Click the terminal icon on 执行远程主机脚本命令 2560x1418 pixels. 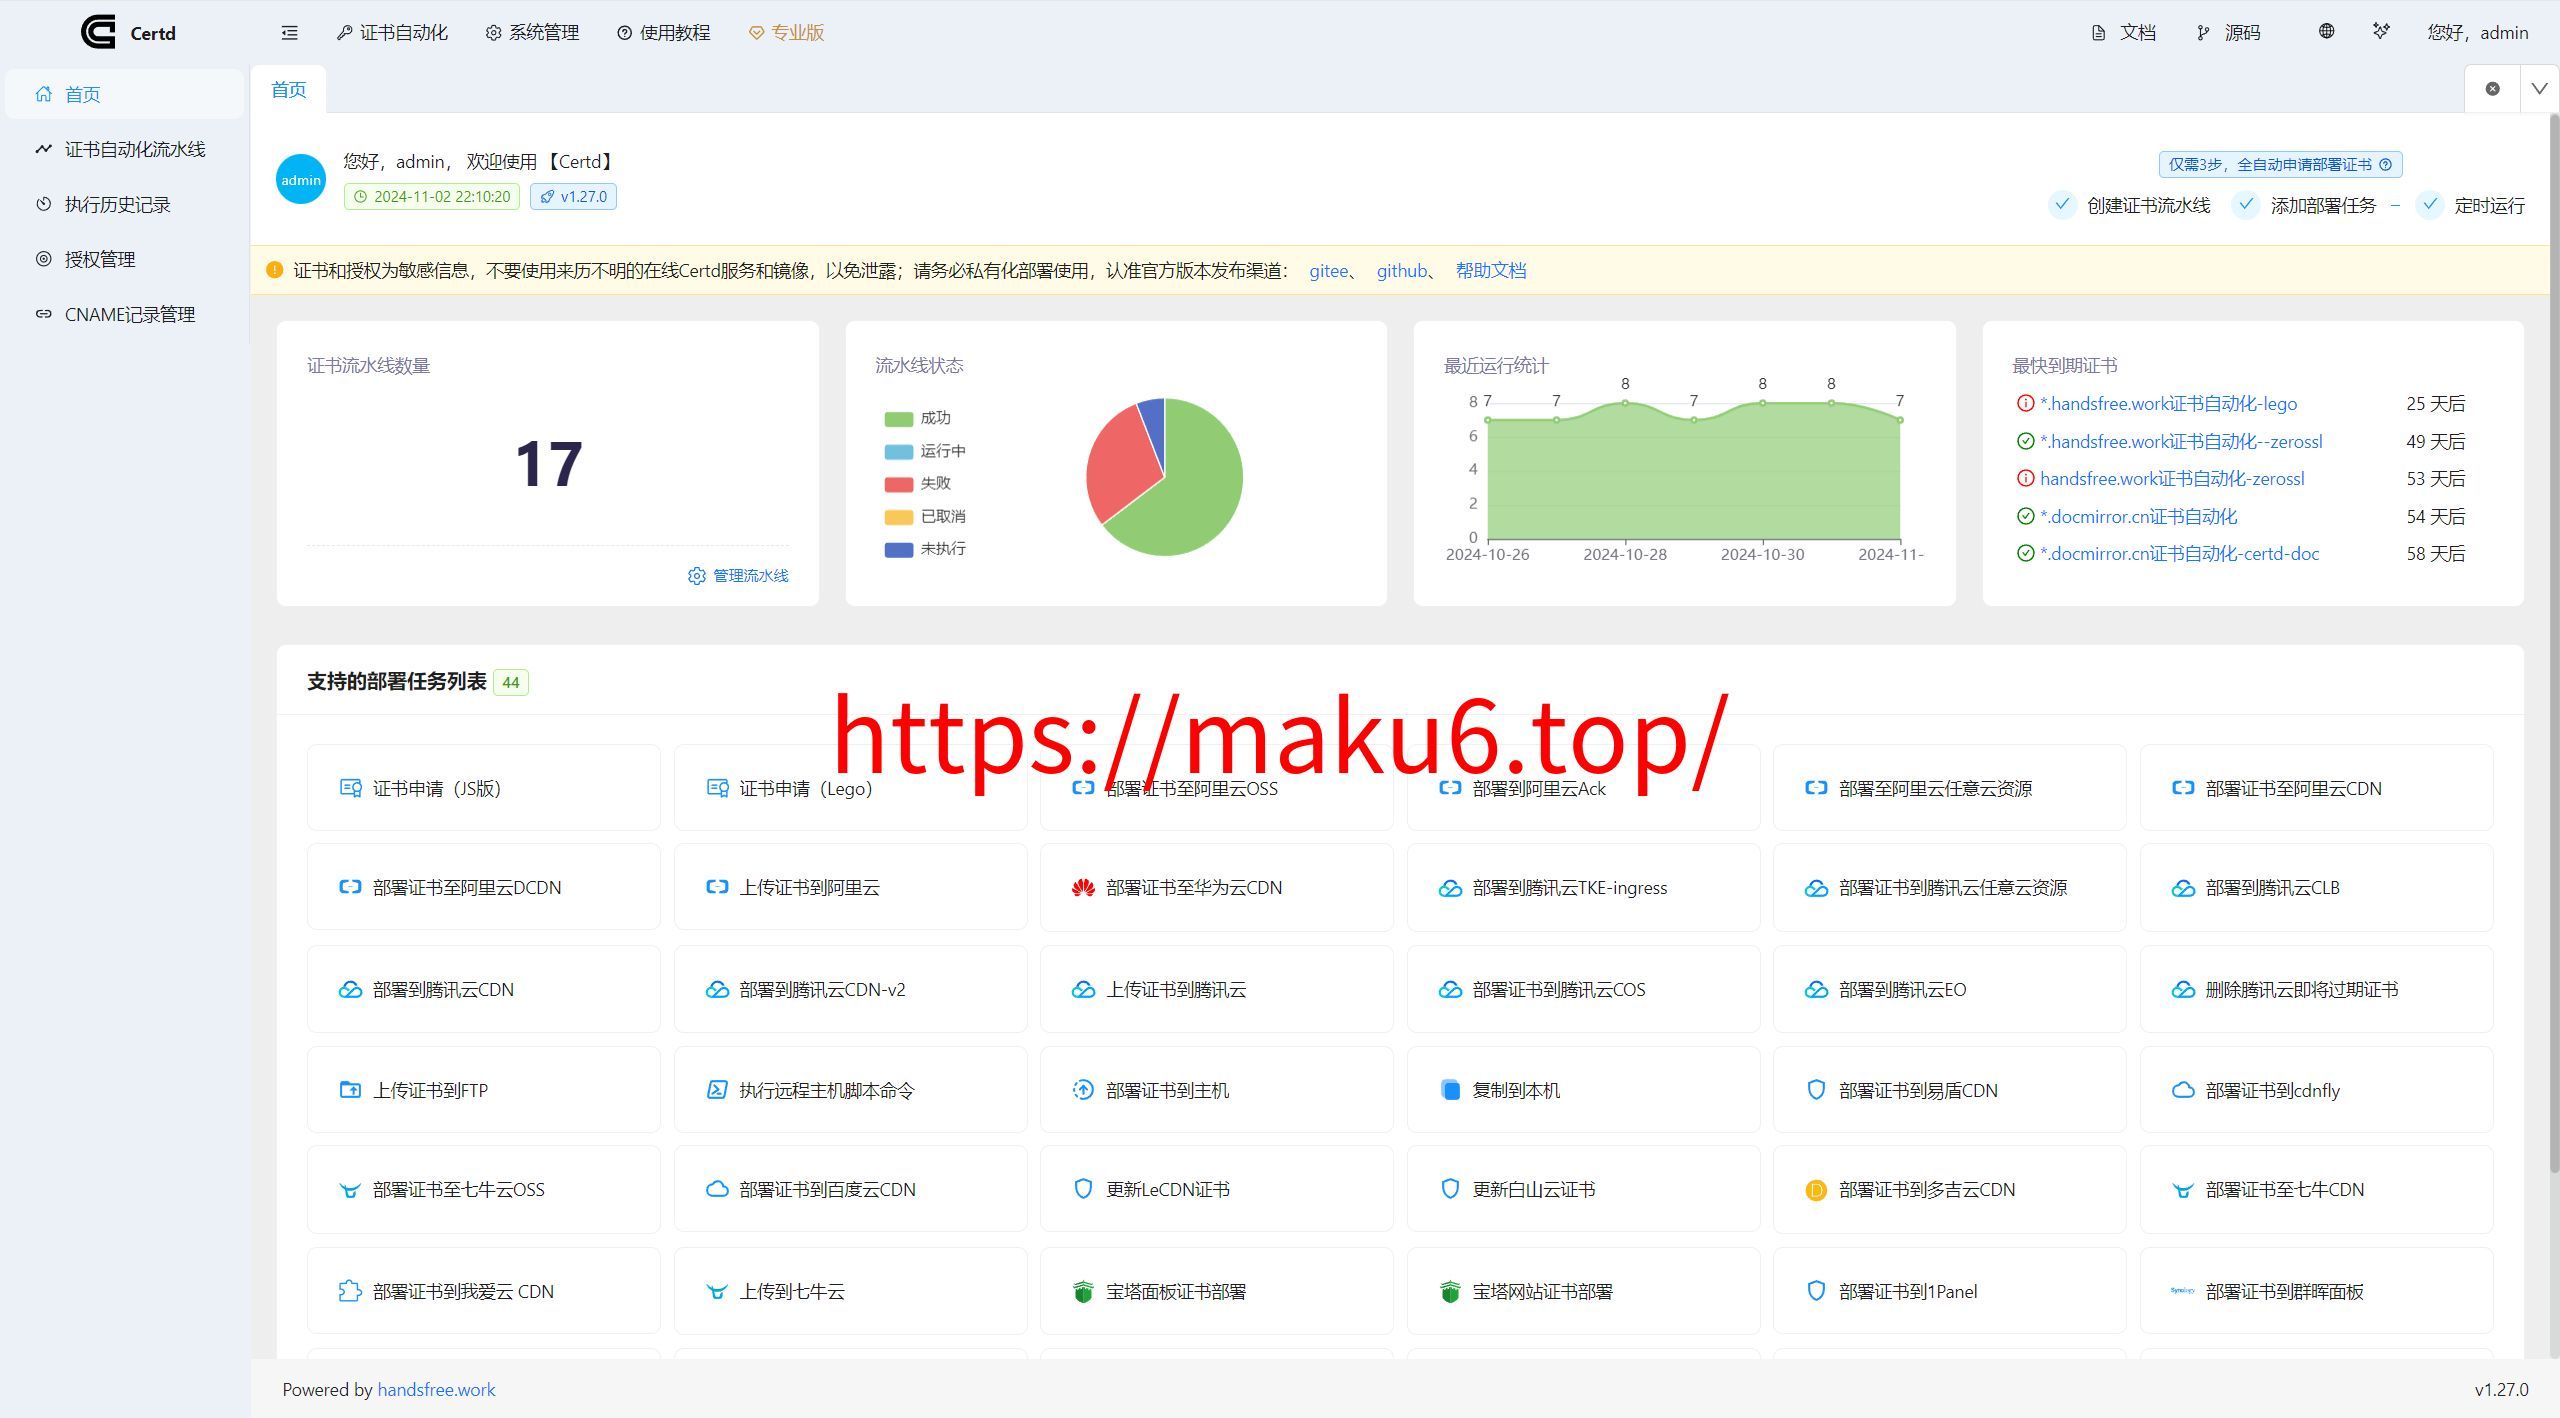[717, 1090]
